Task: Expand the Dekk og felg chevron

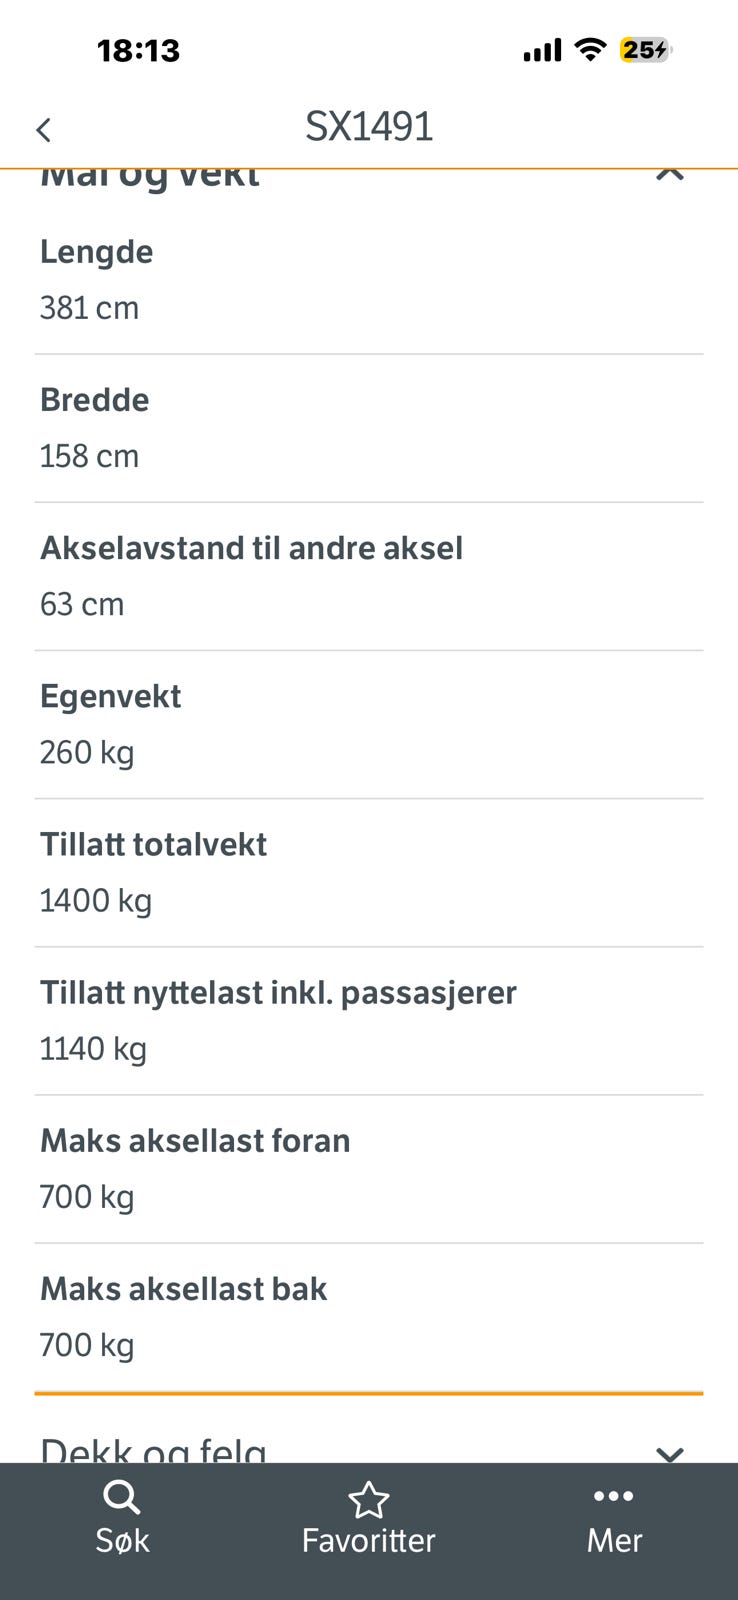Action: coord(669,1453)
